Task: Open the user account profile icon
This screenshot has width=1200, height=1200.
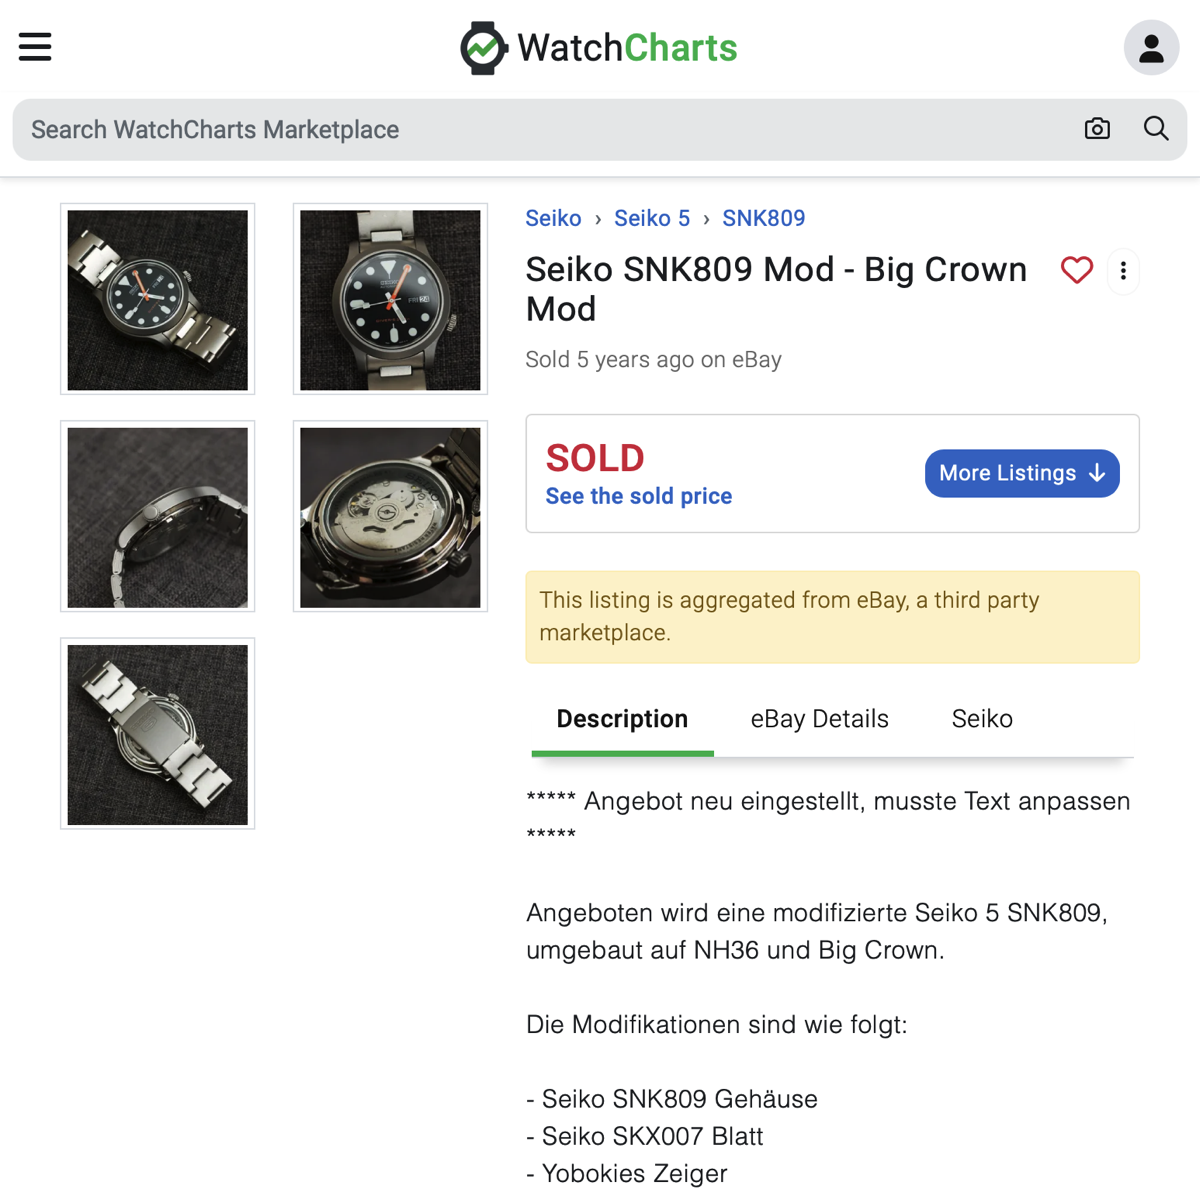Action: (x=1151, y=48)
